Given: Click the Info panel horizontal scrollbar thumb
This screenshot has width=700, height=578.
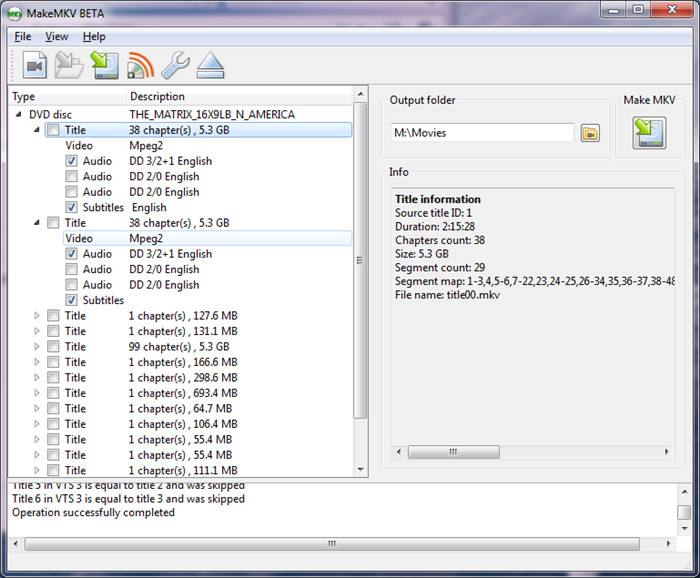Looking at the screenshot, I should pyautogui.click(x=454, y=452).
